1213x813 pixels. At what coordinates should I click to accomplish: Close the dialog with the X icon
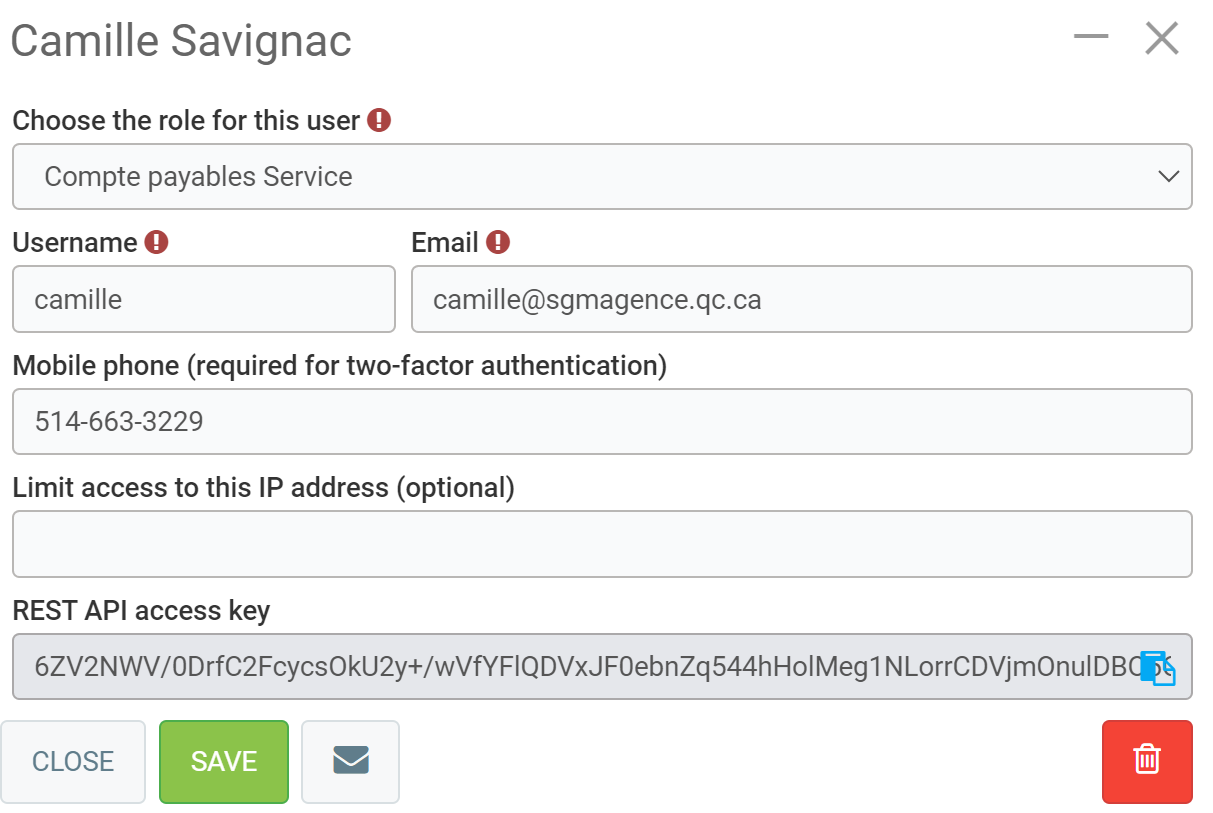tap(1162, 39)
